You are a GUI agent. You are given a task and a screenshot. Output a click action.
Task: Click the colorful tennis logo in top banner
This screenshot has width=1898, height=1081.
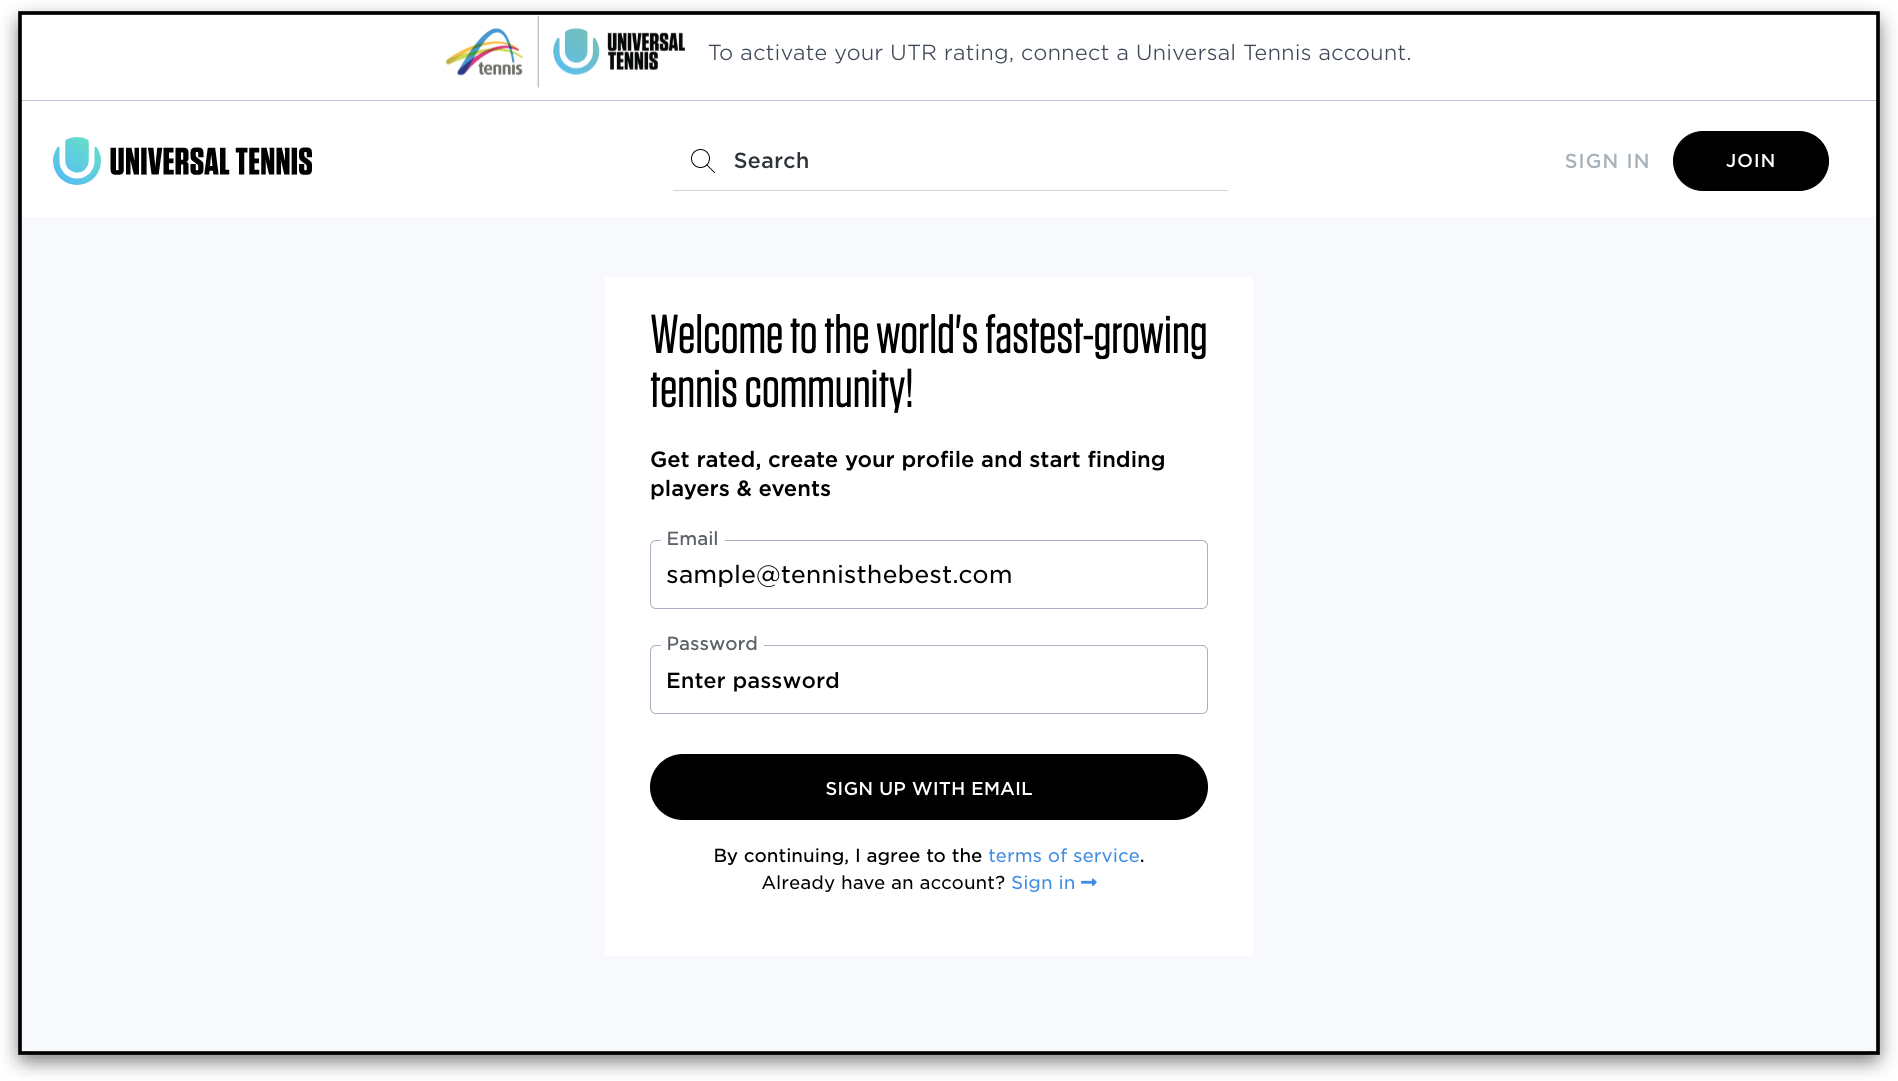[485, 52]
